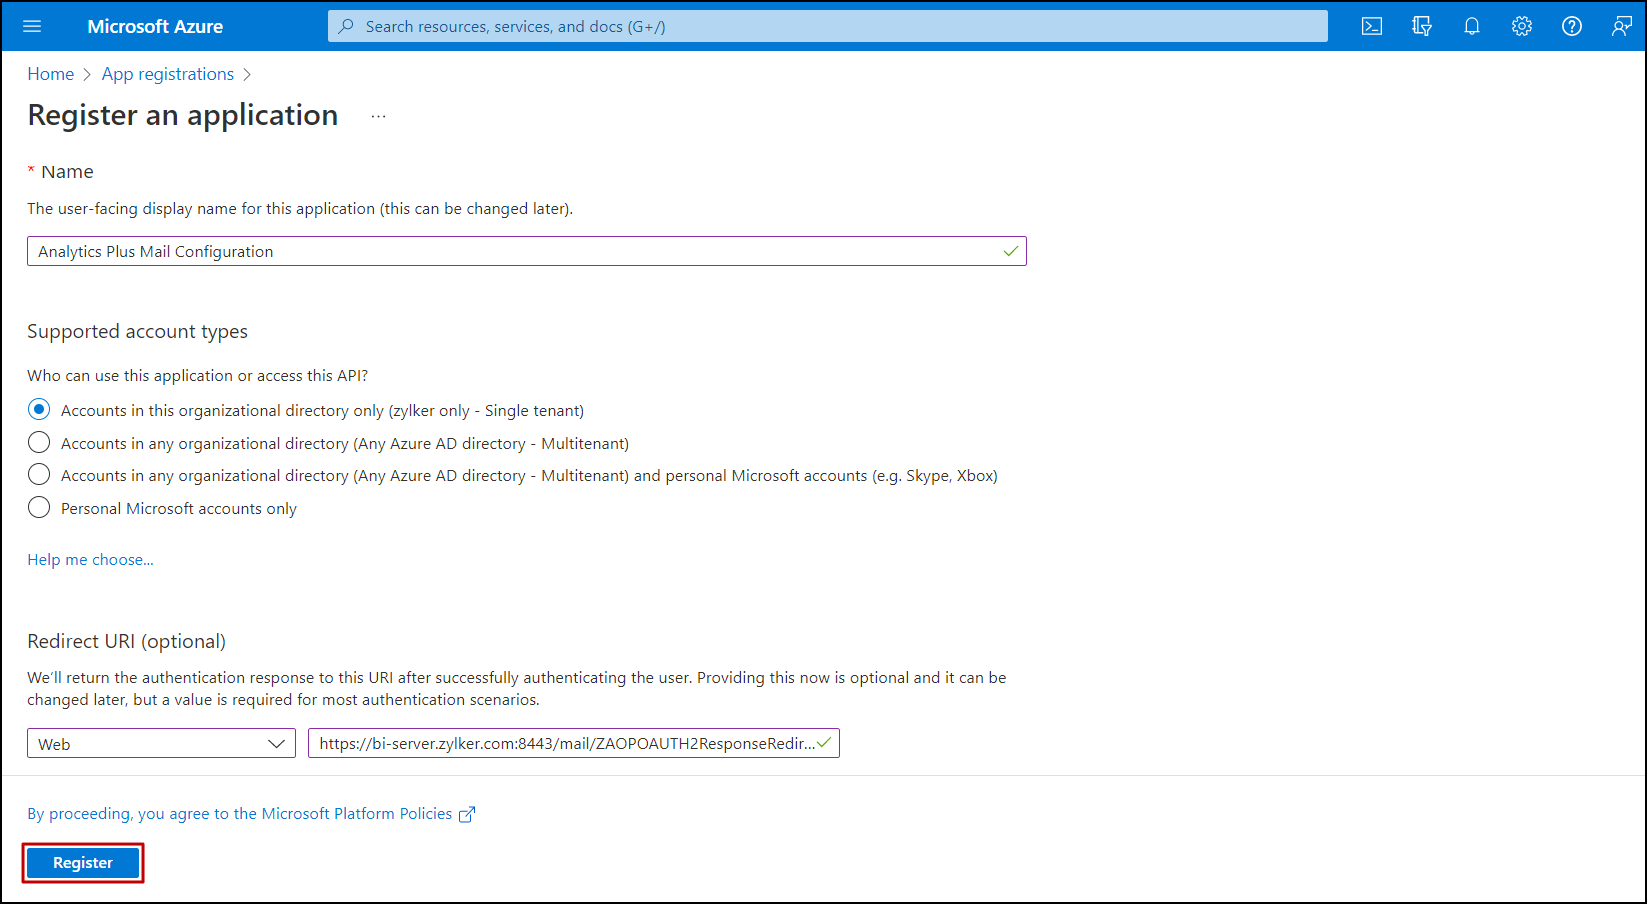This screenshot has width=1647, height=904.
Task: Open the portal hamburger menu
Action: click(x=32, y=26)
